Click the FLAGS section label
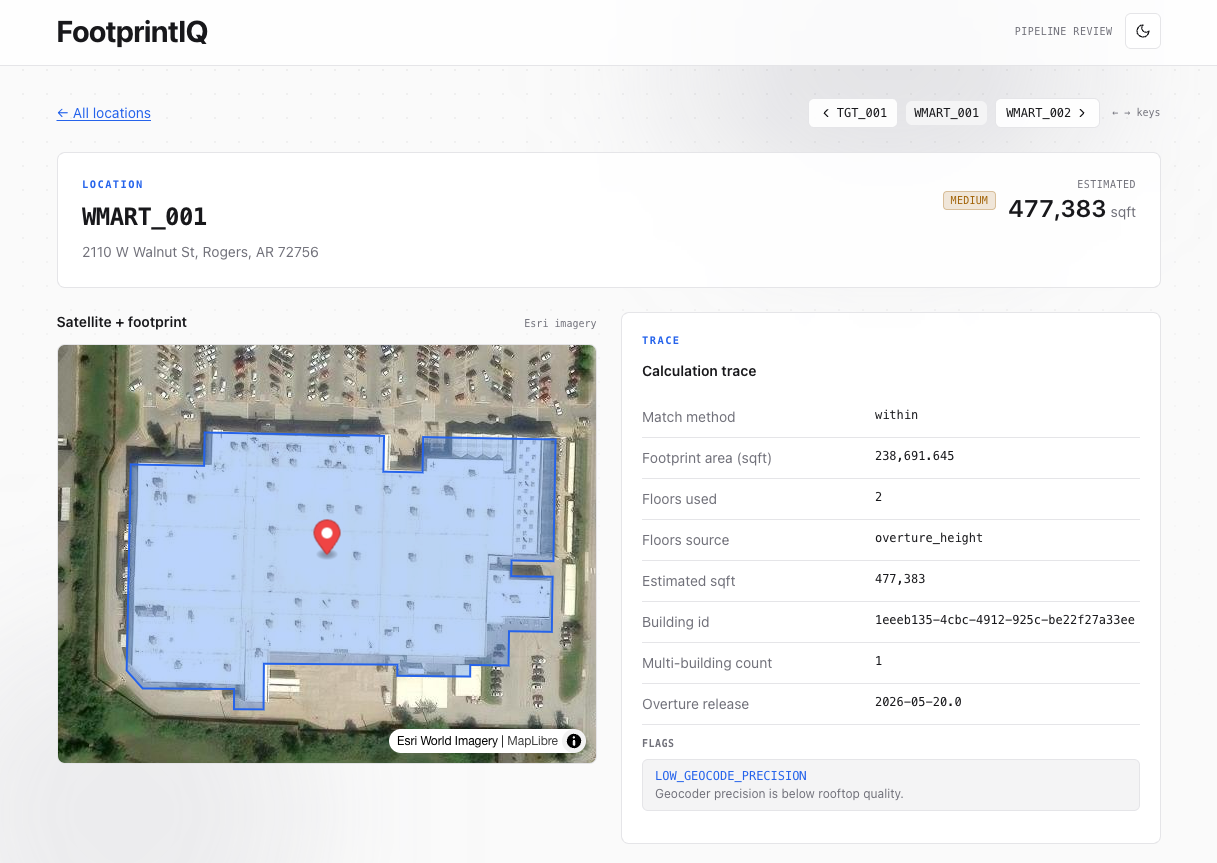Image resolution: width=1217 pixels, height=863 pixels. pyautogui.click(x=658, y=744)
